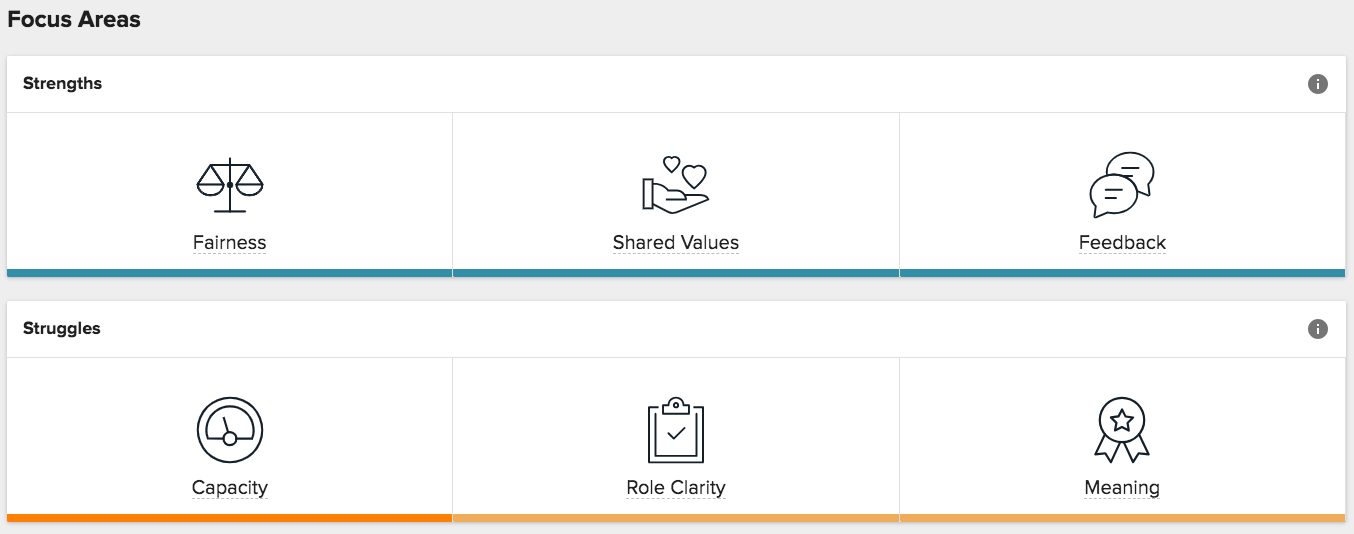
Task: Select the Shared Values hand-with-hearts icon
Action: tap(675, 184)
